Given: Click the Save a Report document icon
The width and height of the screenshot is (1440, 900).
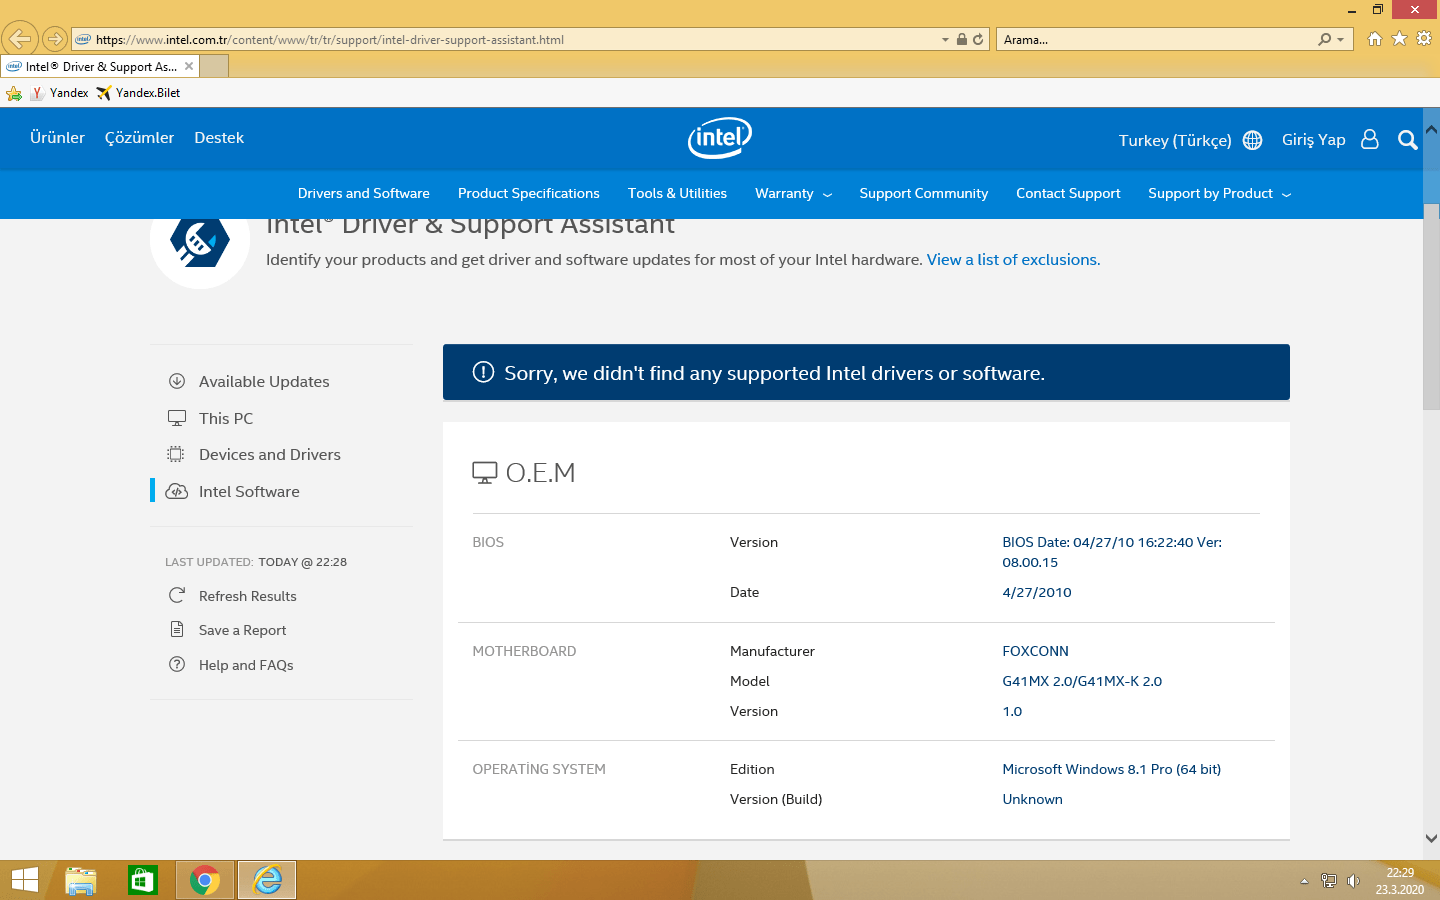Looking at the screenshot, I should [177, 629].
